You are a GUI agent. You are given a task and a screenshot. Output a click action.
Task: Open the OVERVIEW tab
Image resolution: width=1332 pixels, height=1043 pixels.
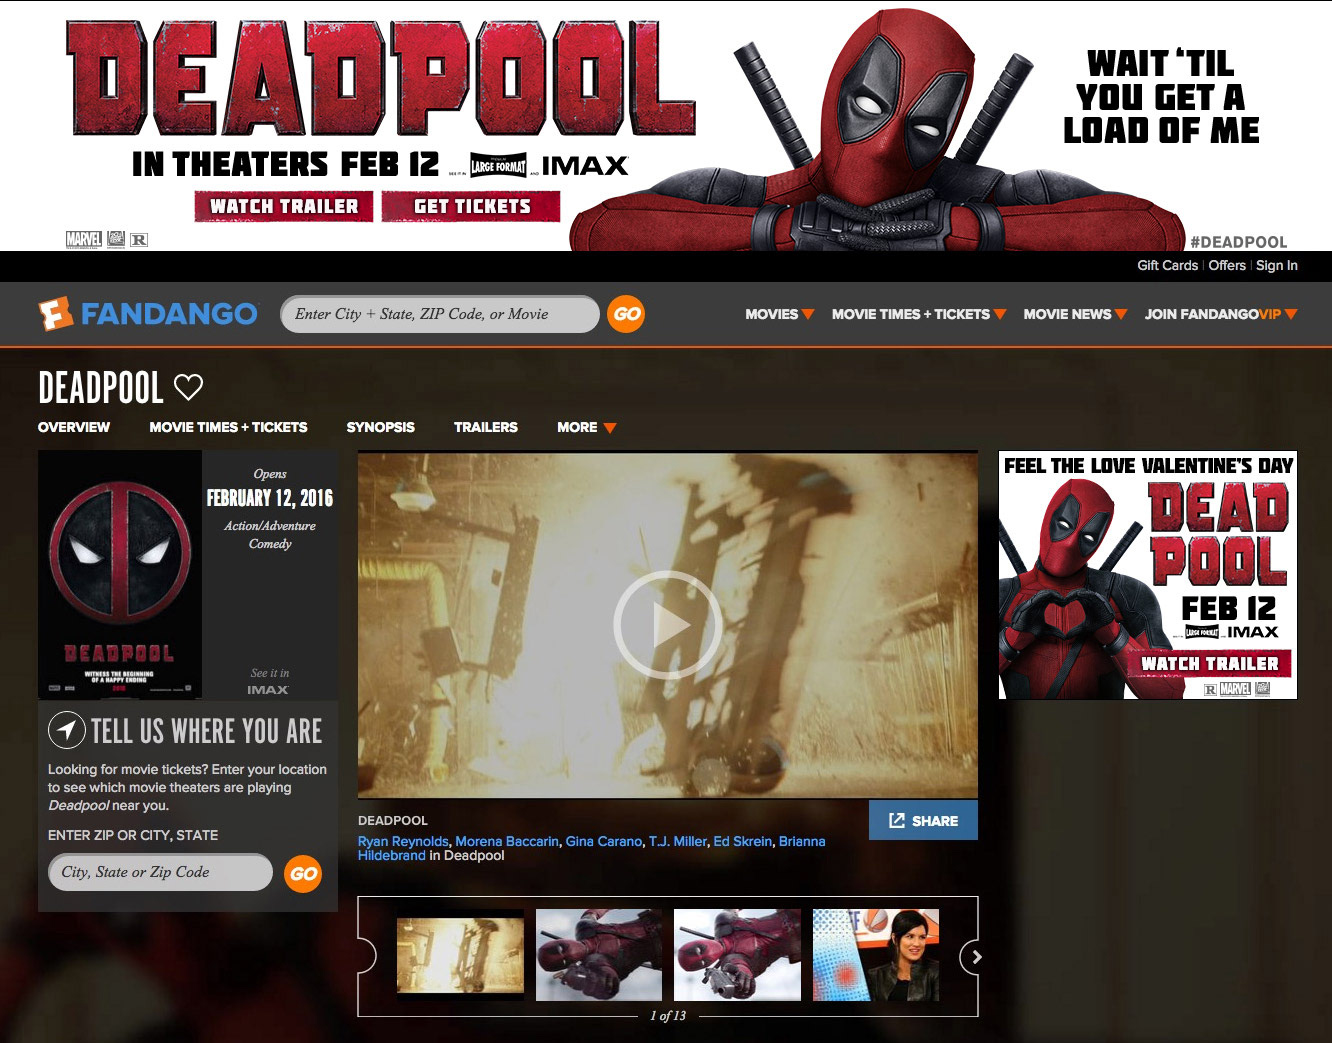click(74, 427)
